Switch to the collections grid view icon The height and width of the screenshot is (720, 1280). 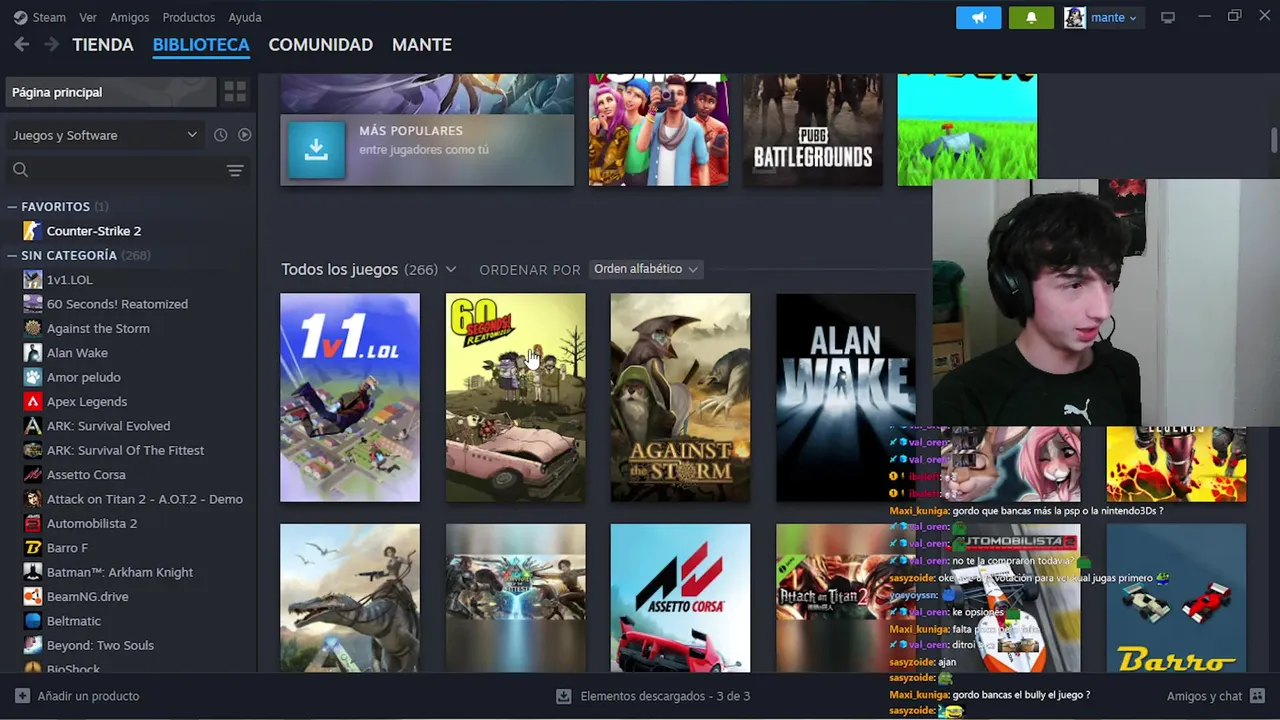tap(235, 92)
